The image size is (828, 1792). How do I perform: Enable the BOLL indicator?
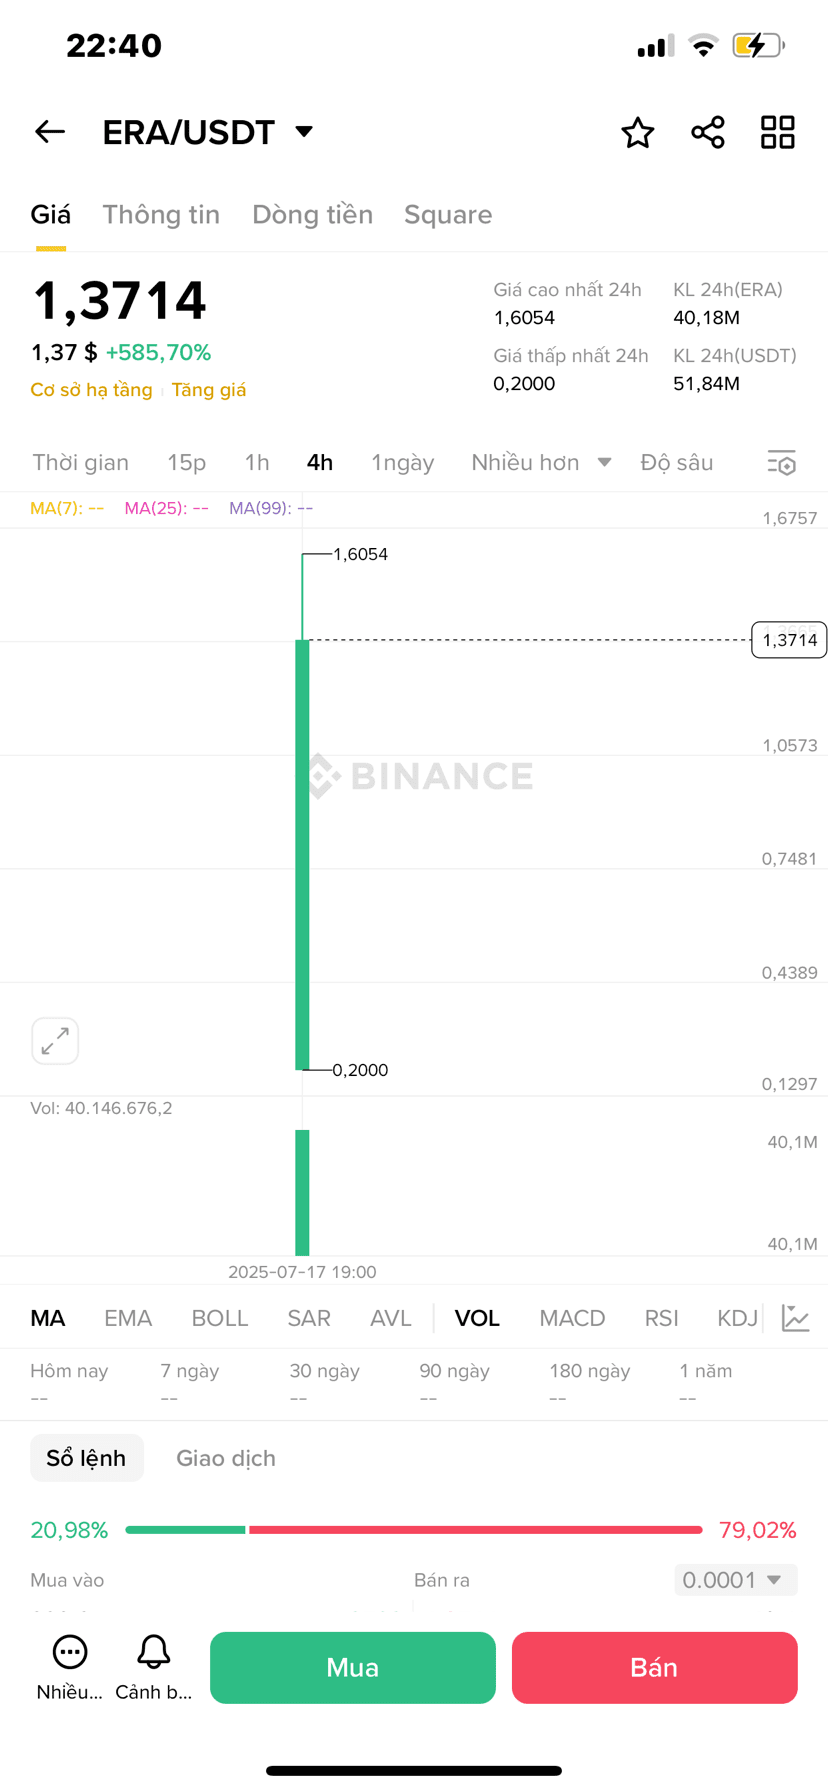[x=219, y=1318]
